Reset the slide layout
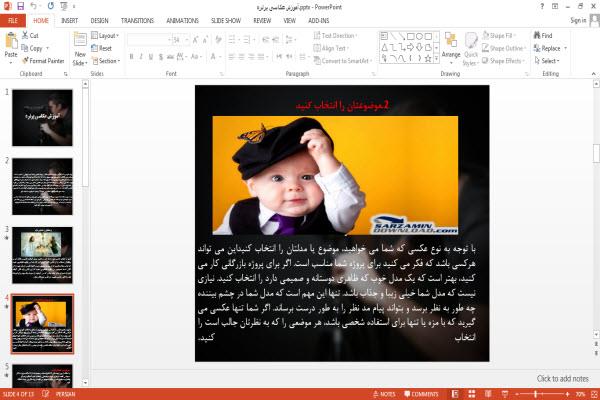 point(102,48)
